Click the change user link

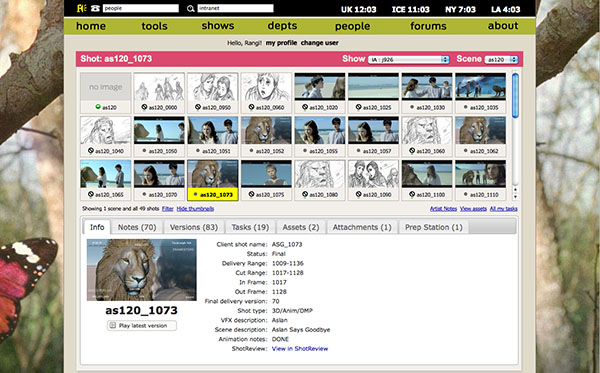320,43
